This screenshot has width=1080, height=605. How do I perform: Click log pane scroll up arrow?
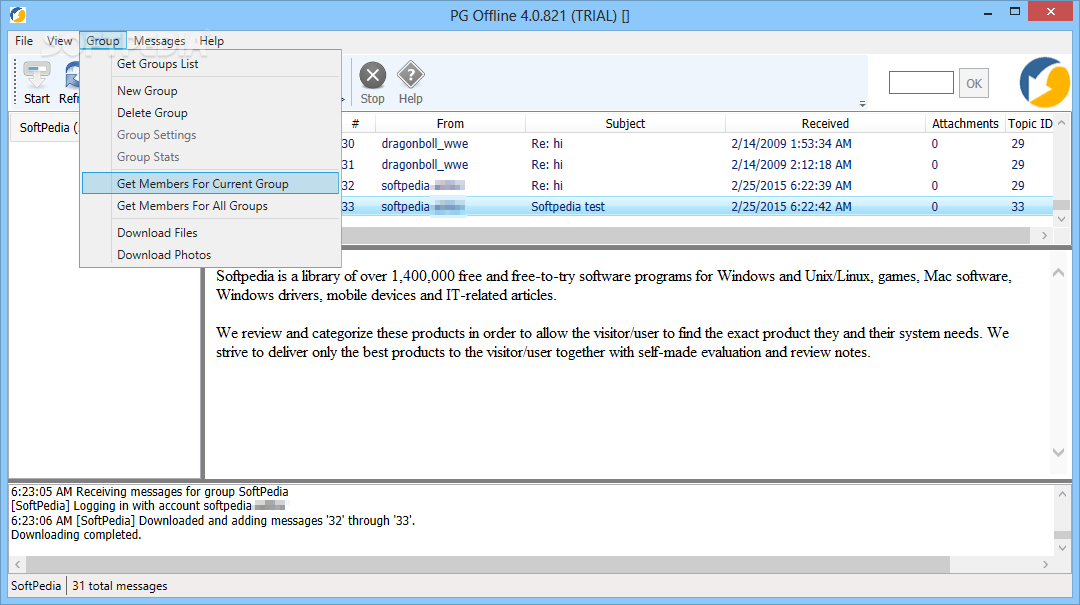[x=1062, y=494]
